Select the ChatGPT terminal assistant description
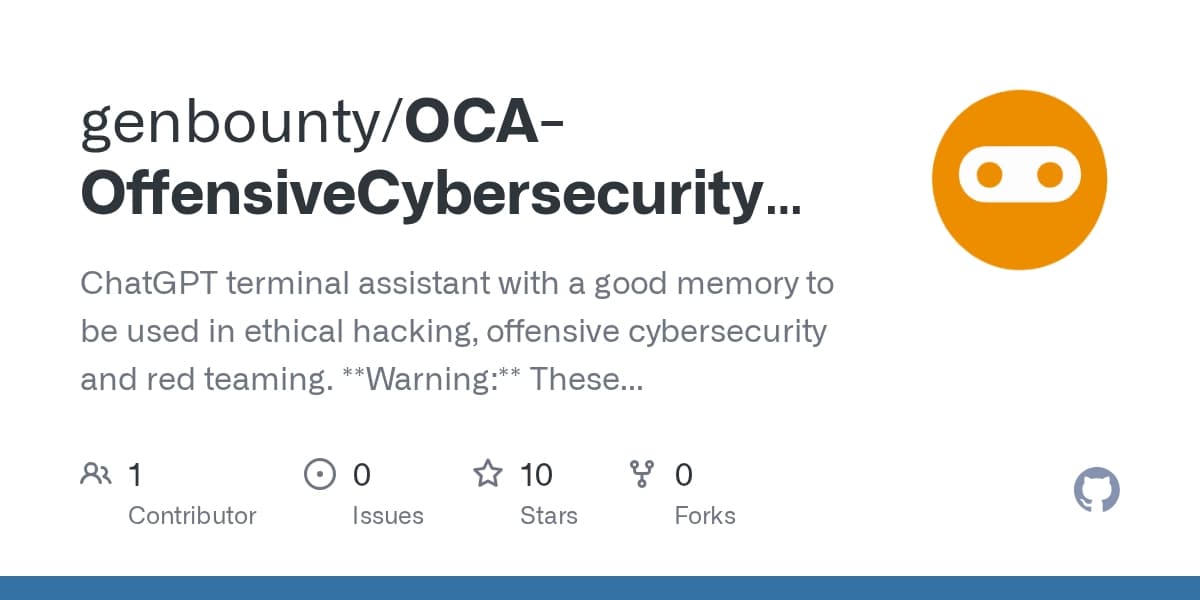Image resolution: width=1200 pixels, height=600 pixels. (456, 284)
